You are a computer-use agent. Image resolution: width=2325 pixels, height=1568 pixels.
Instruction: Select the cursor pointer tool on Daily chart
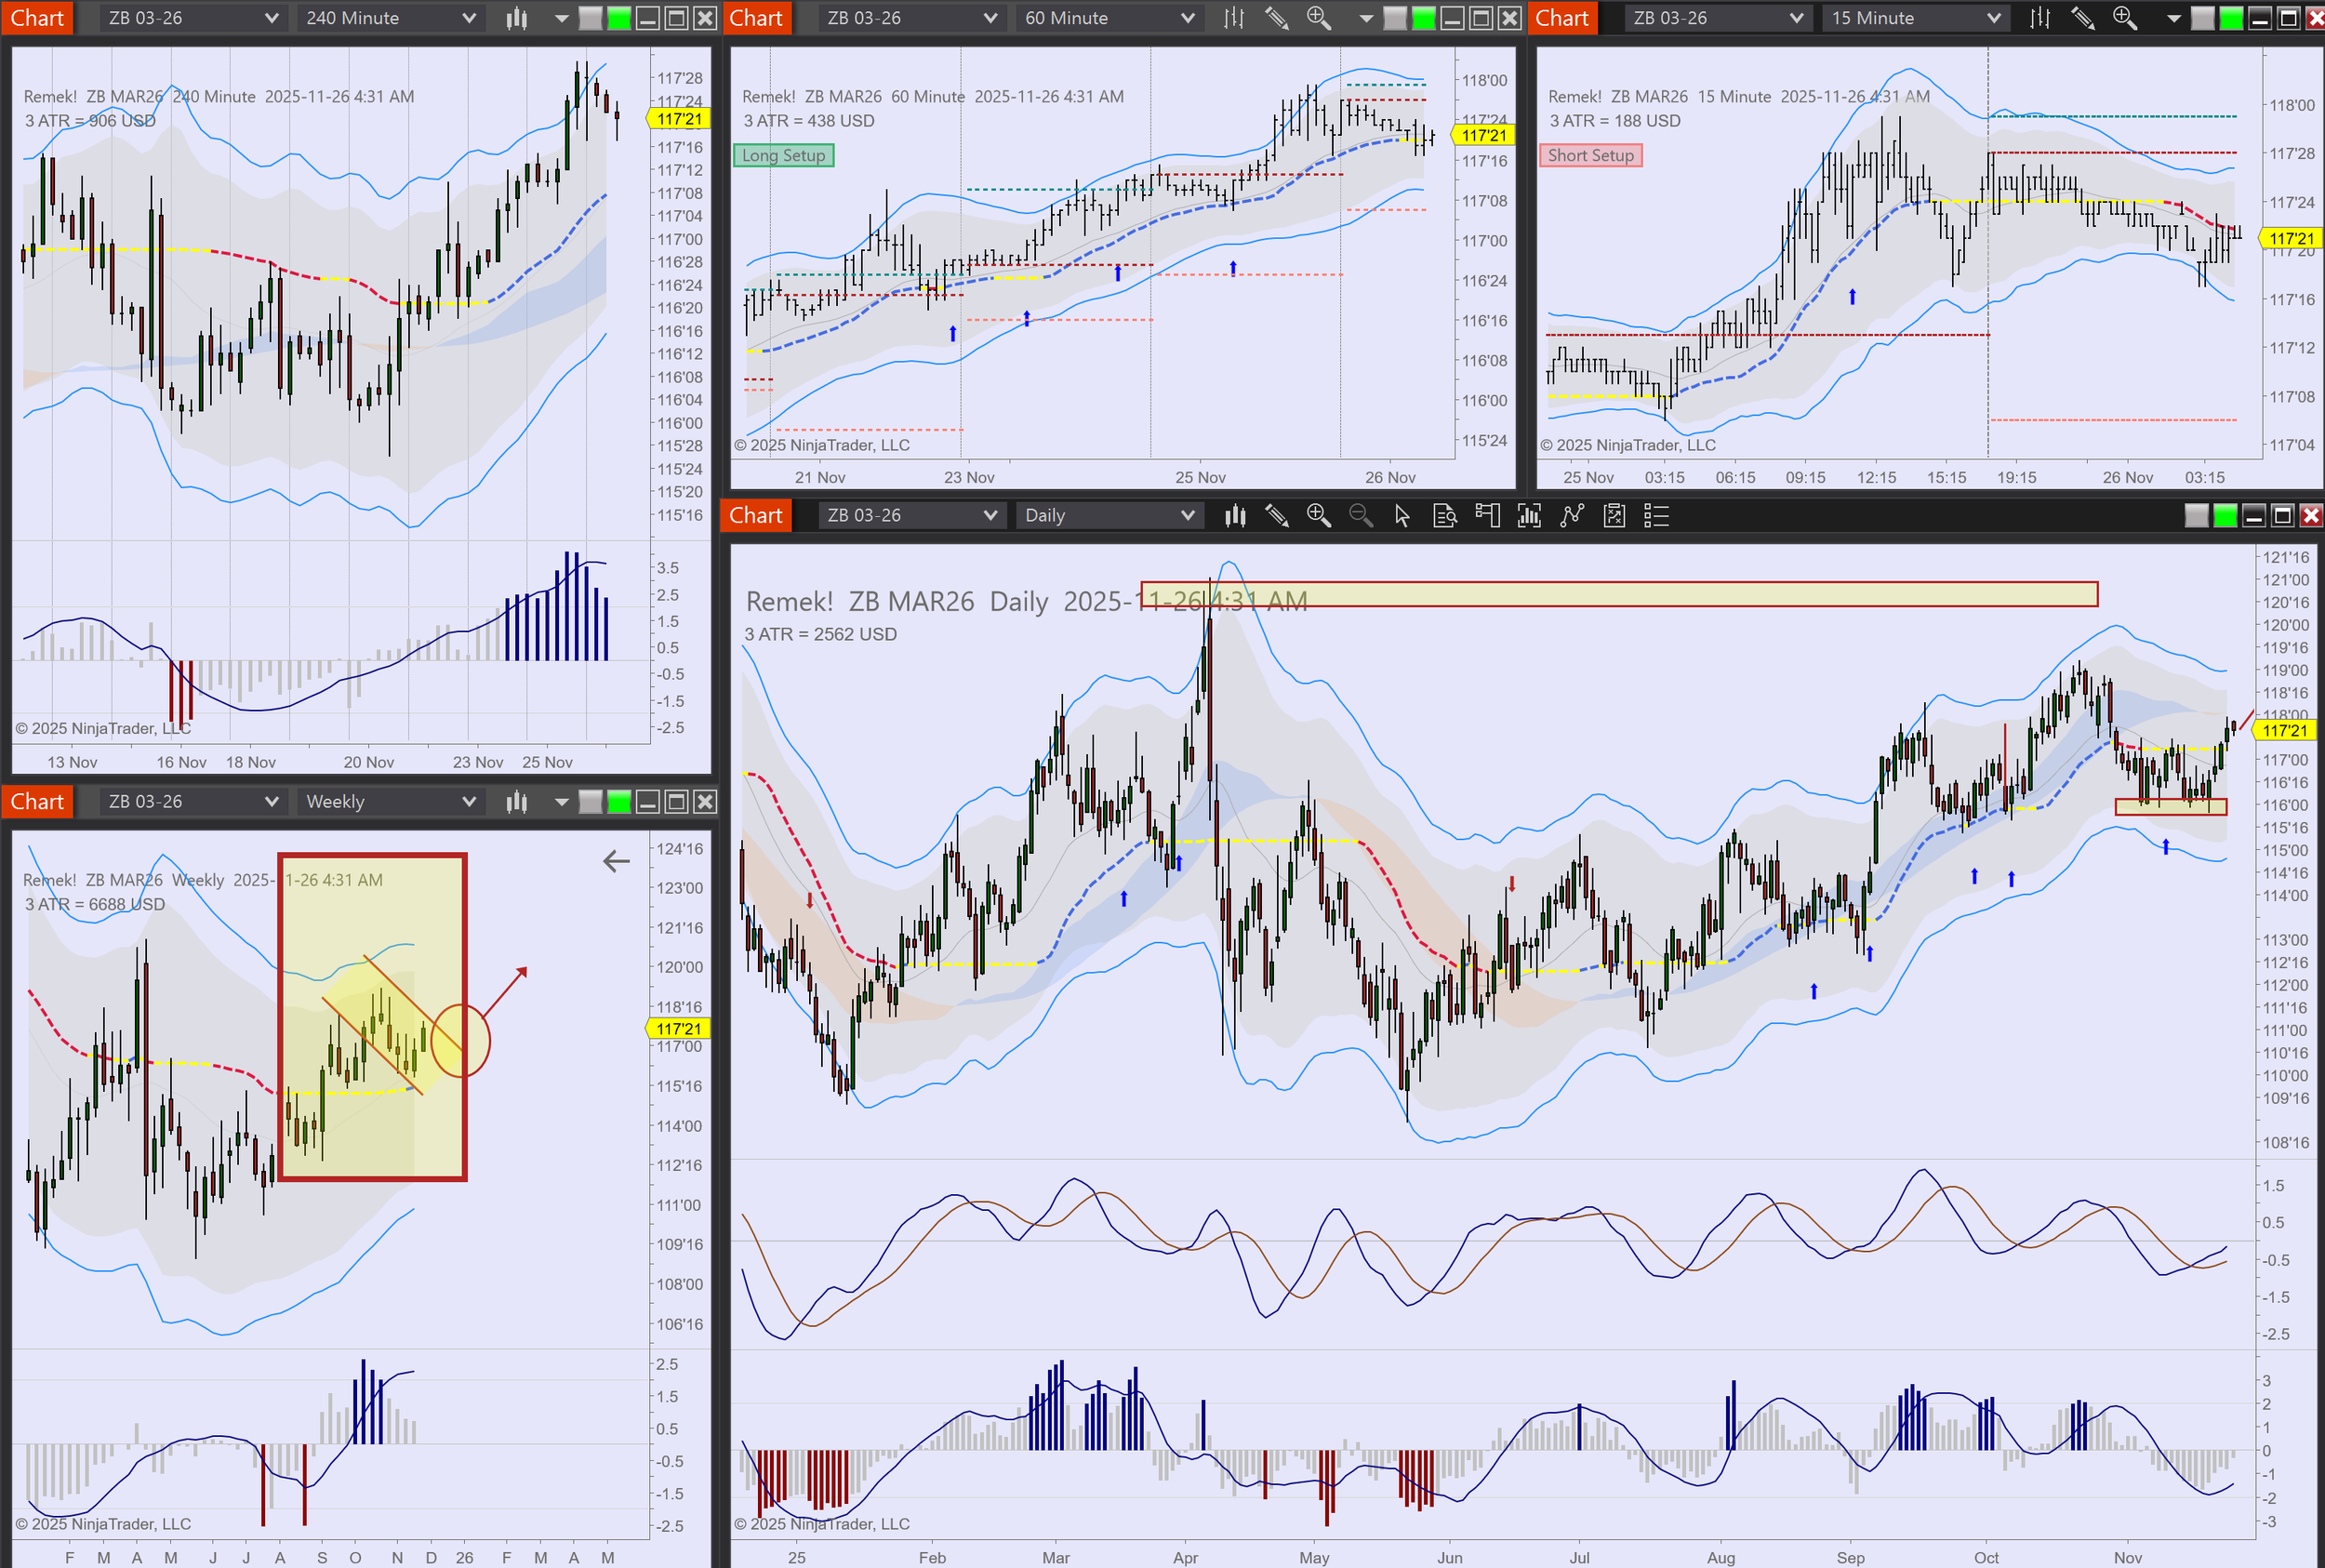(x=1402, y=515)
